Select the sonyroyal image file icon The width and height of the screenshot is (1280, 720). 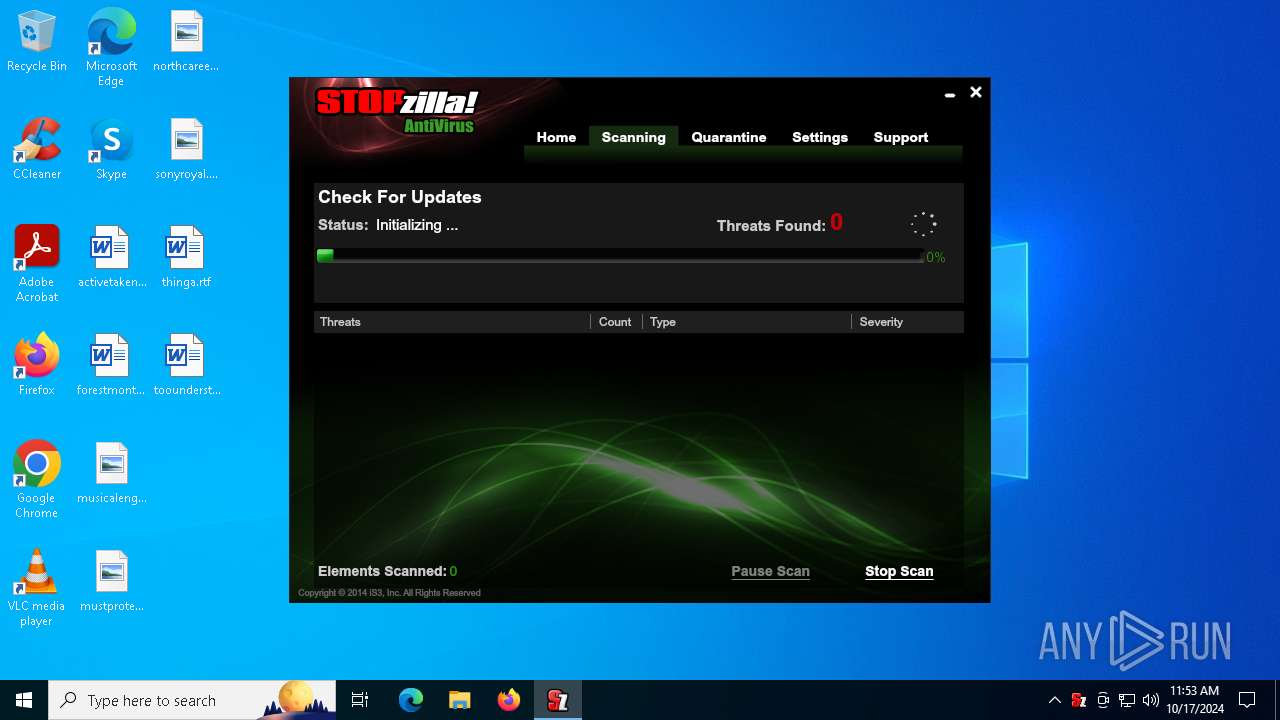pos(186,150)
